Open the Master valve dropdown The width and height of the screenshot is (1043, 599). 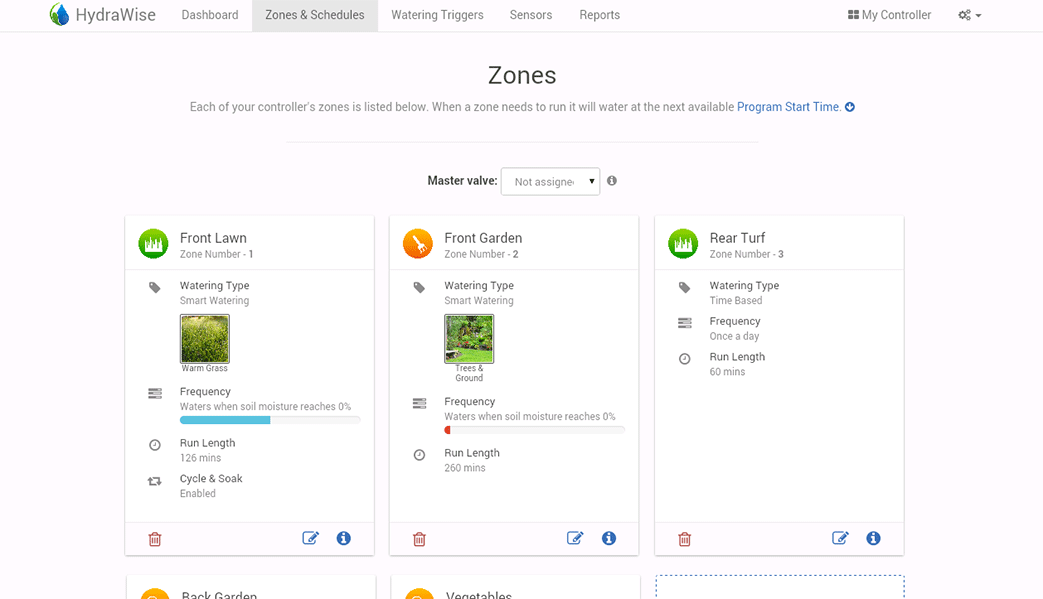pyautogui.click(x=550, y=181)
